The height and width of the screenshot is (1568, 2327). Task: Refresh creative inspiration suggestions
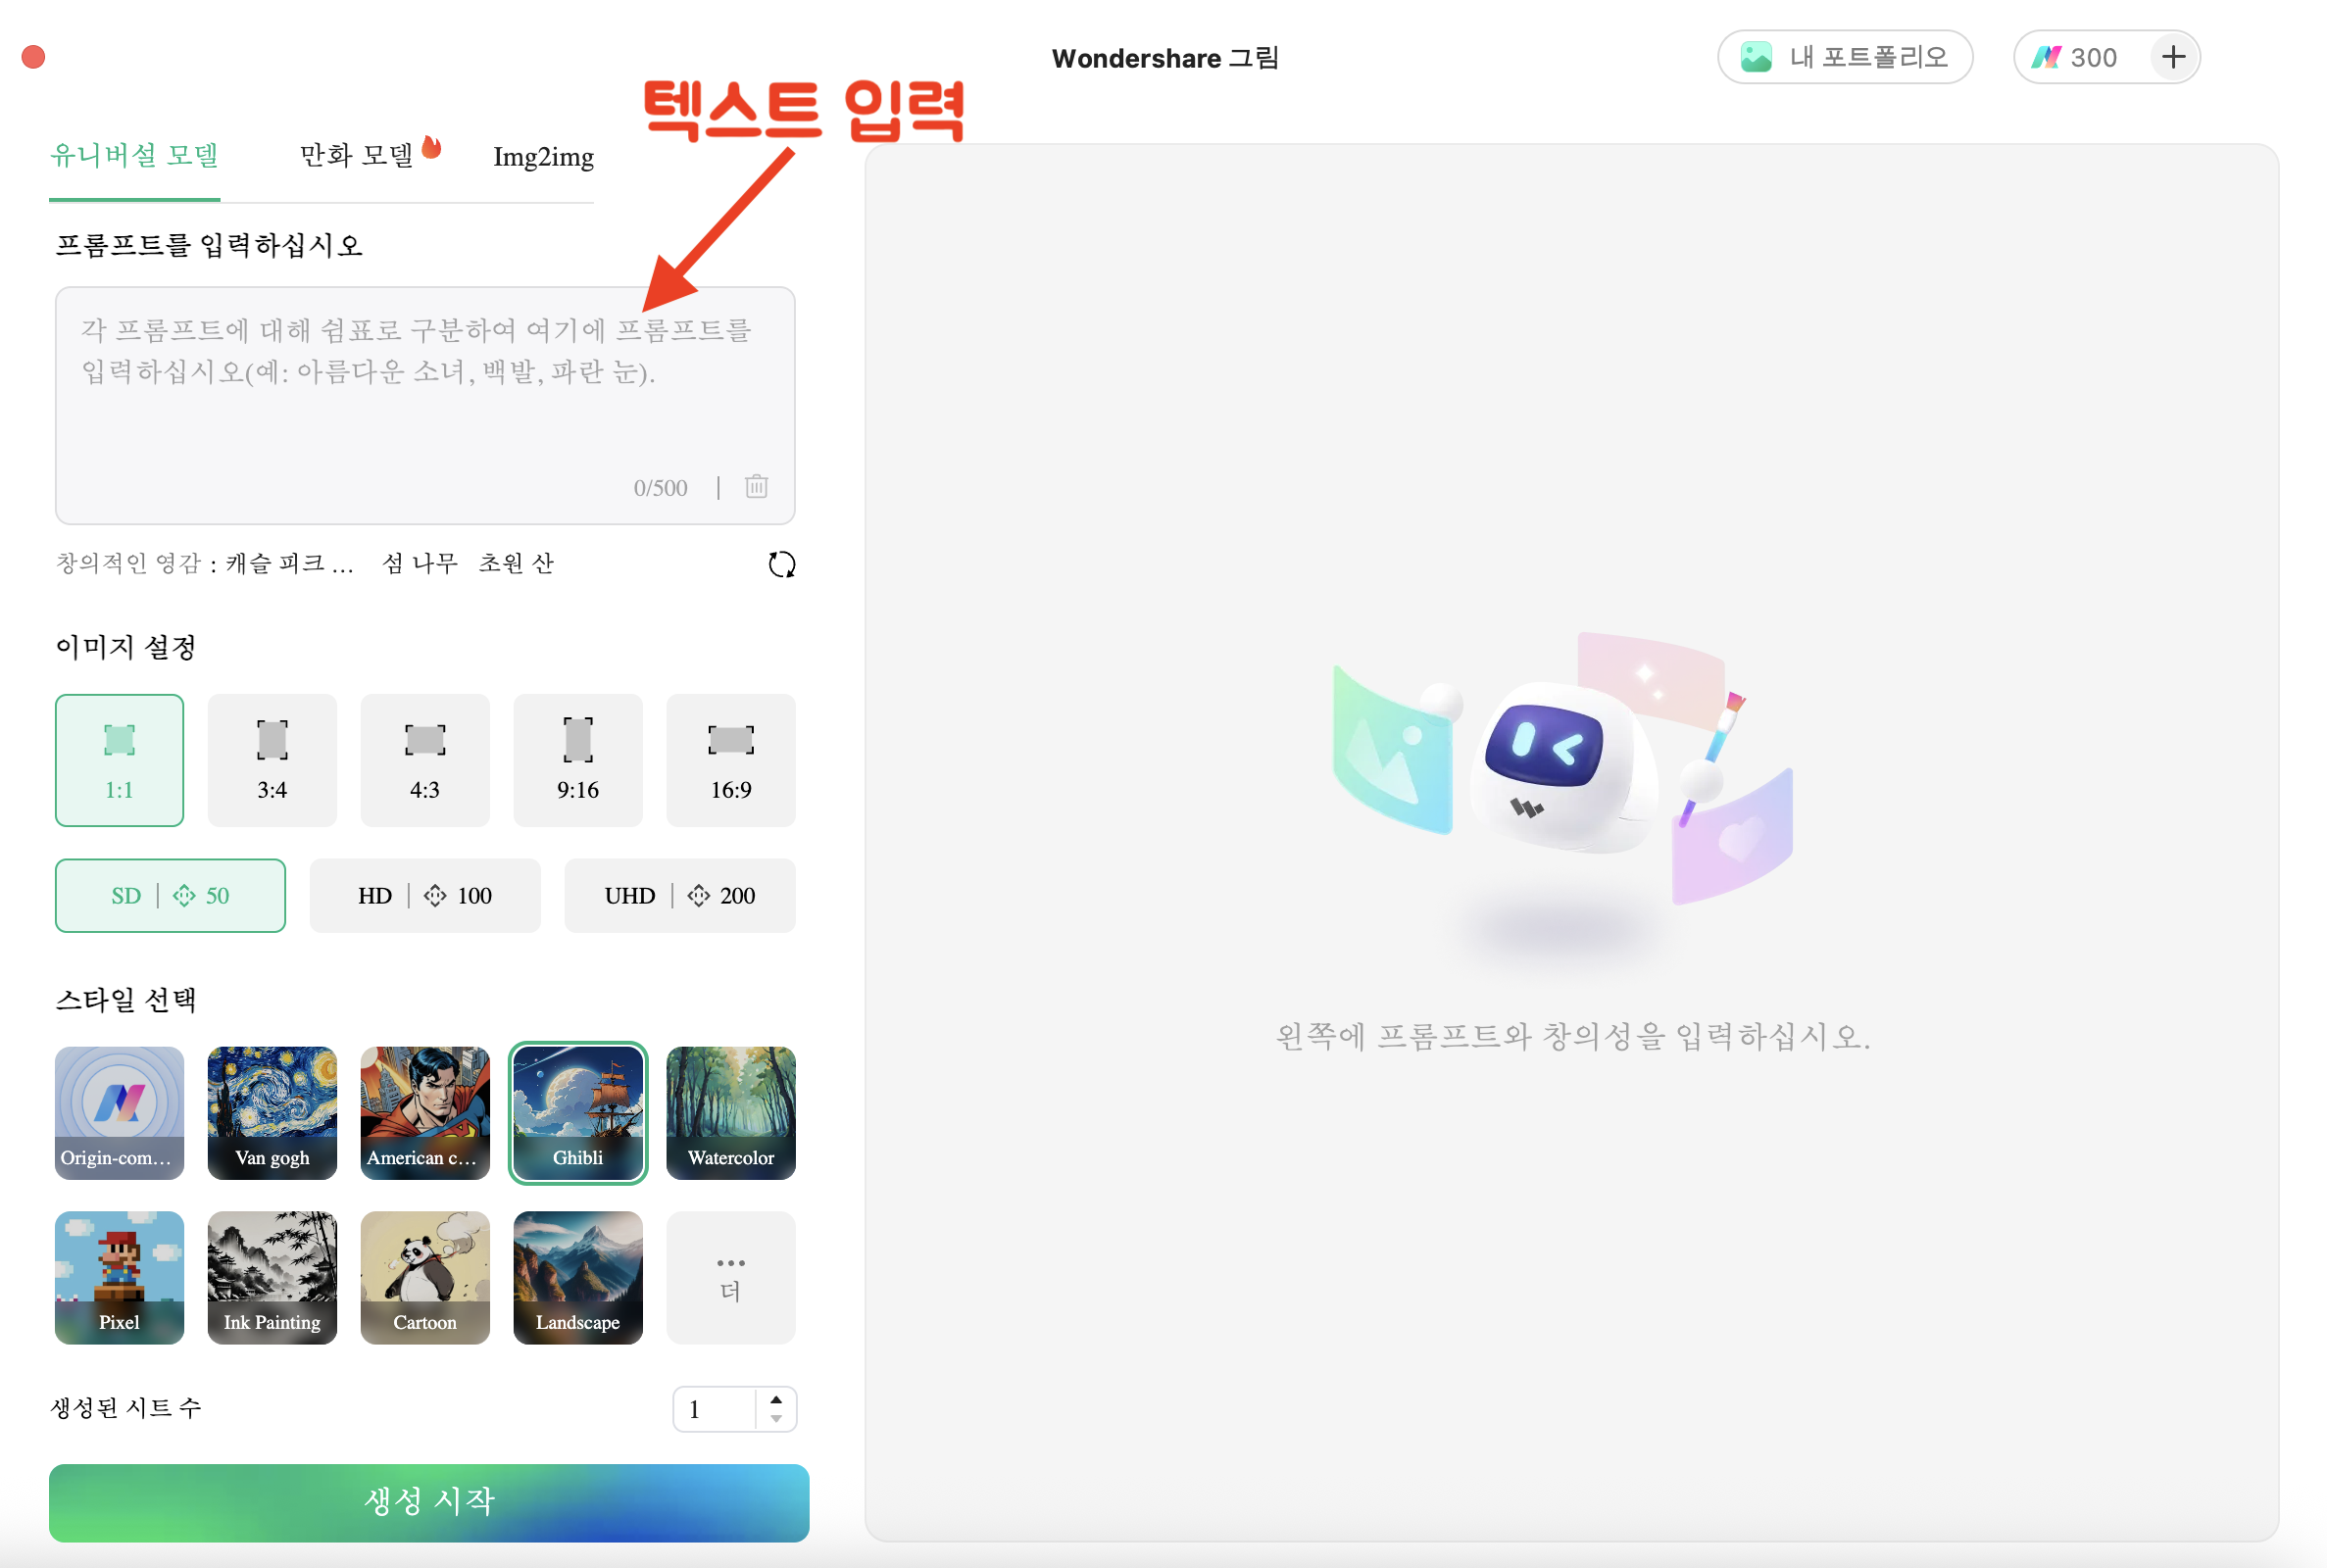point(781,564)
